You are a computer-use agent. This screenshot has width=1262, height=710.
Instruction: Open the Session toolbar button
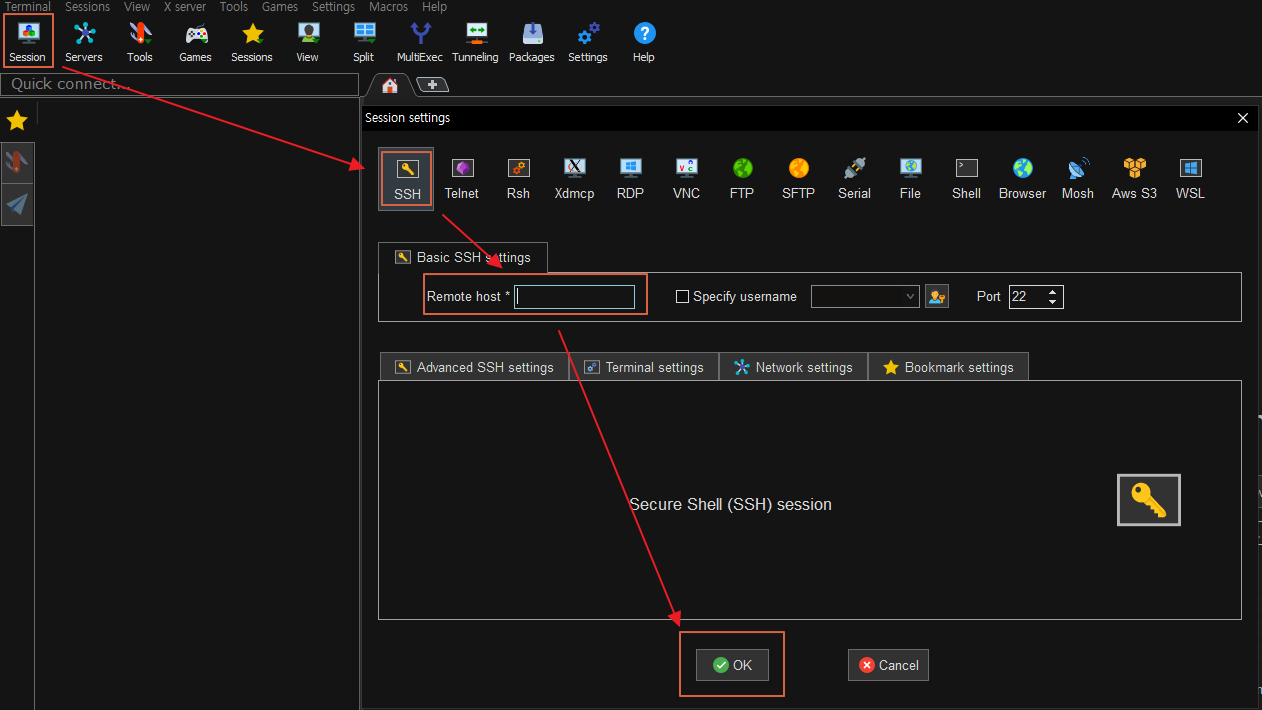point(28,42)
